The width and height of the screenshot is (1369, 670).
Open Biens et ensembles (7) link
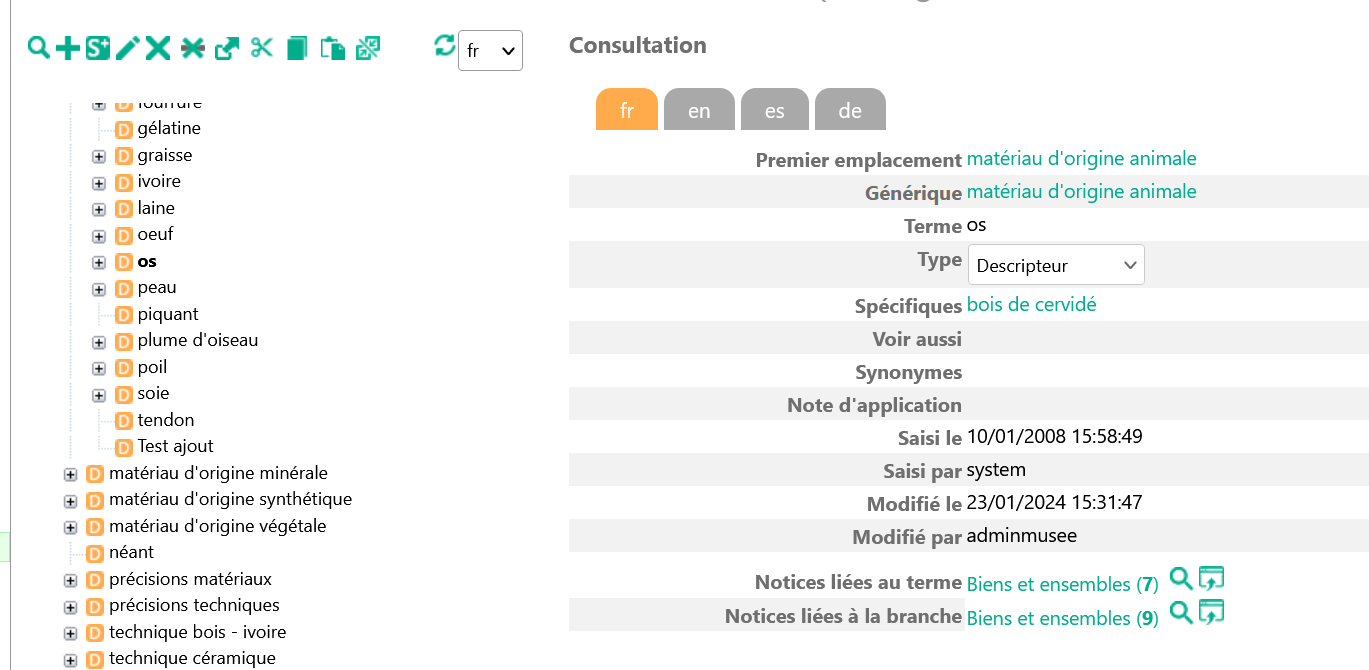point(1062,584)
